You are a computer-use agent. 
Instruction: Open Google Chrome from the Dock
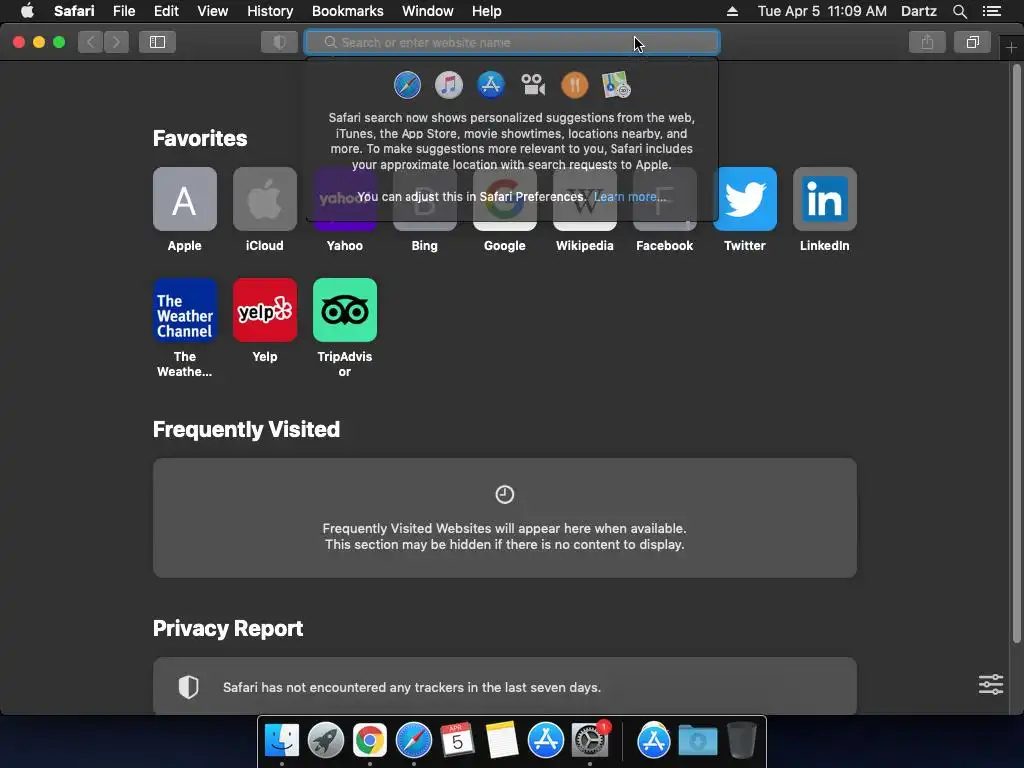[370, 741]
